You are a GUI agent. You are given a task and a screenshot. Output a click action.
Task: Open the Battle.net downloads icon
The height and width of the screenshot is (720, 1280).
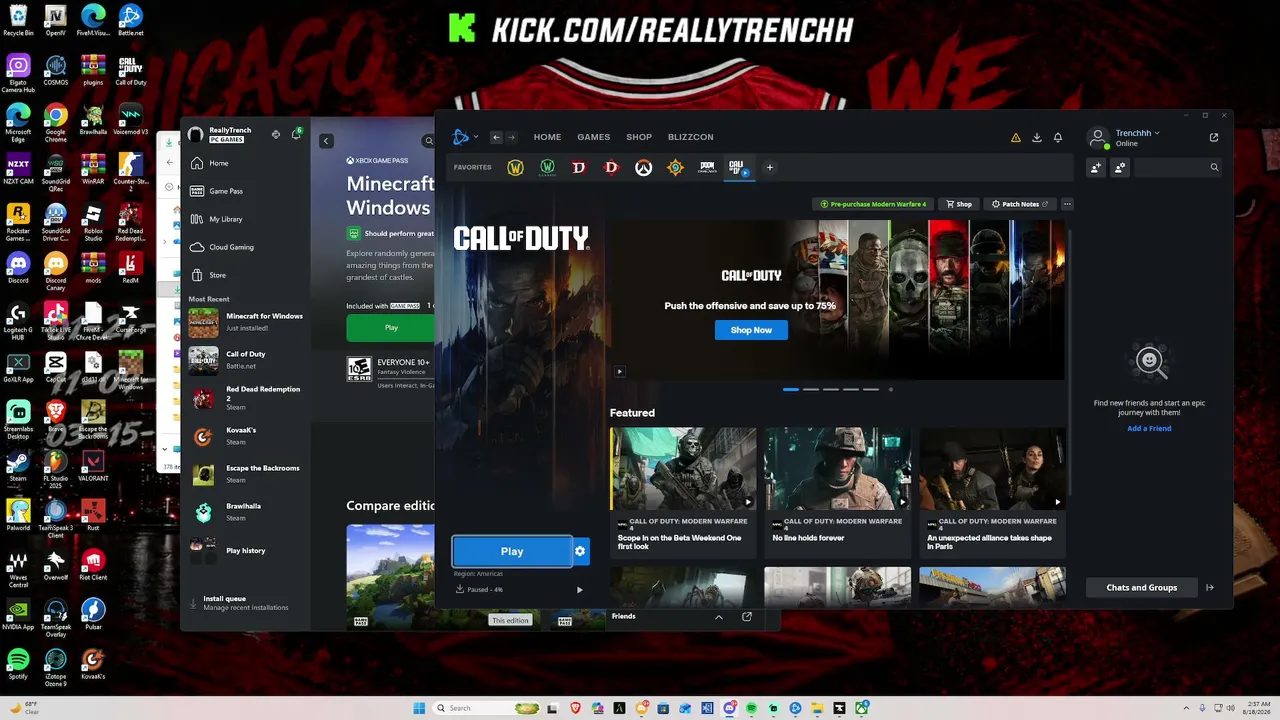(1037, 138)
